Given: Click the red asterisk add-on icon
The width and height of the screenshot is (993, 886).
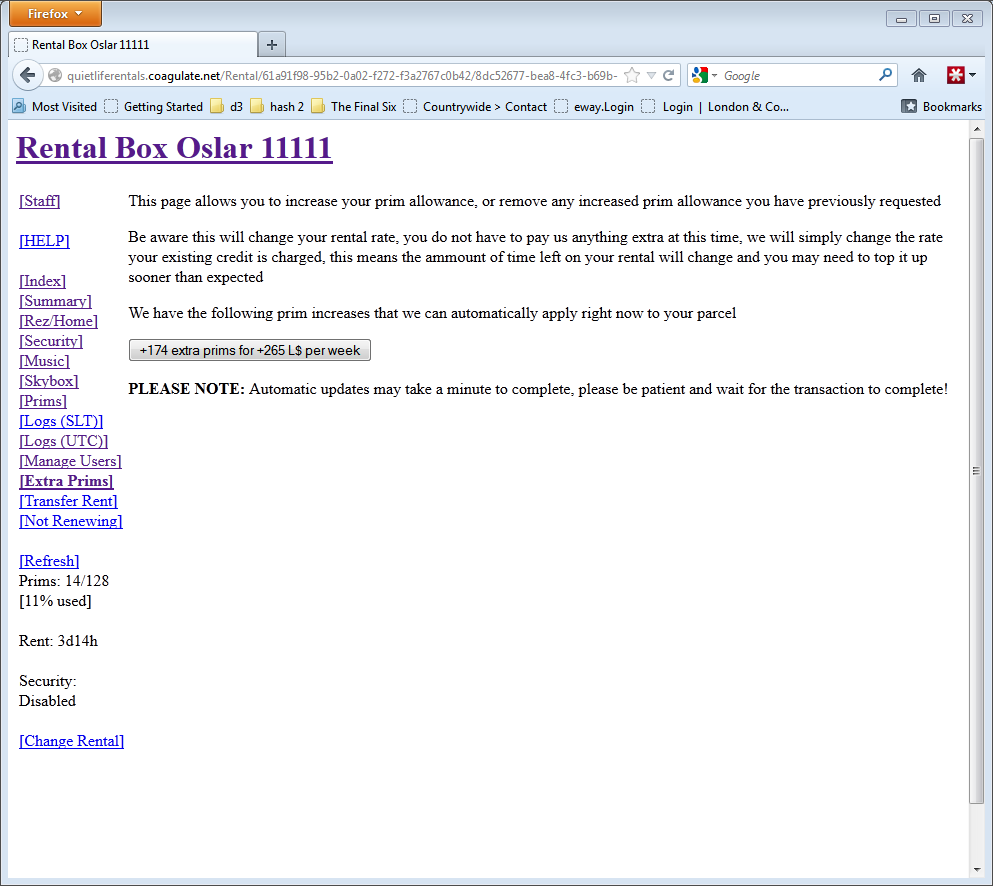Looking at the screenshot, I should (956, 76).
